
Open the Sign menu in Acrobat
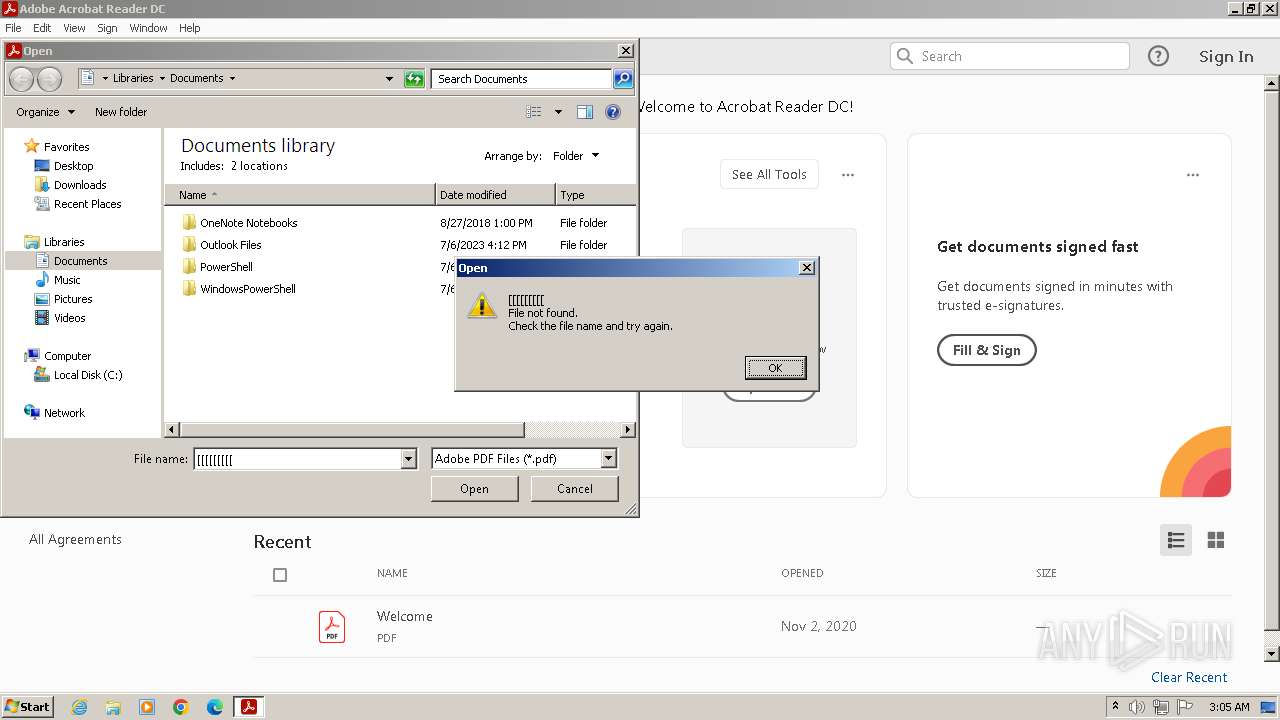[107, 28]
